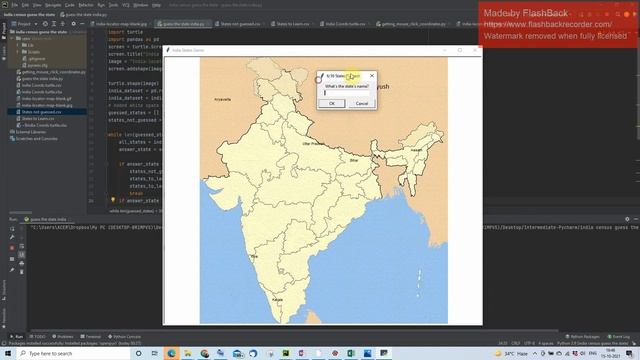Select the Python Console tool window tab
The image size is (640, 360).
point(124,337)
